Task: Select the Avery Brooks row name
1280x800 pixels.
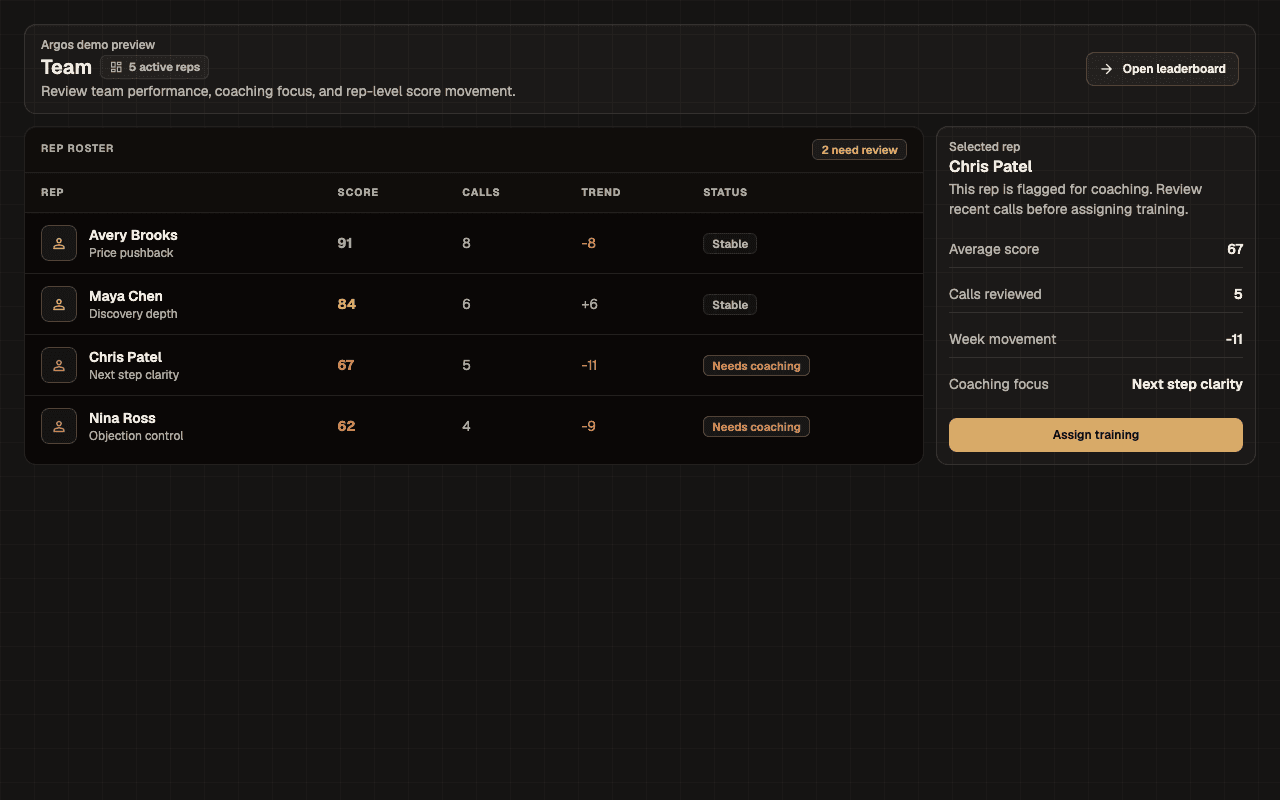Action: 133,235
